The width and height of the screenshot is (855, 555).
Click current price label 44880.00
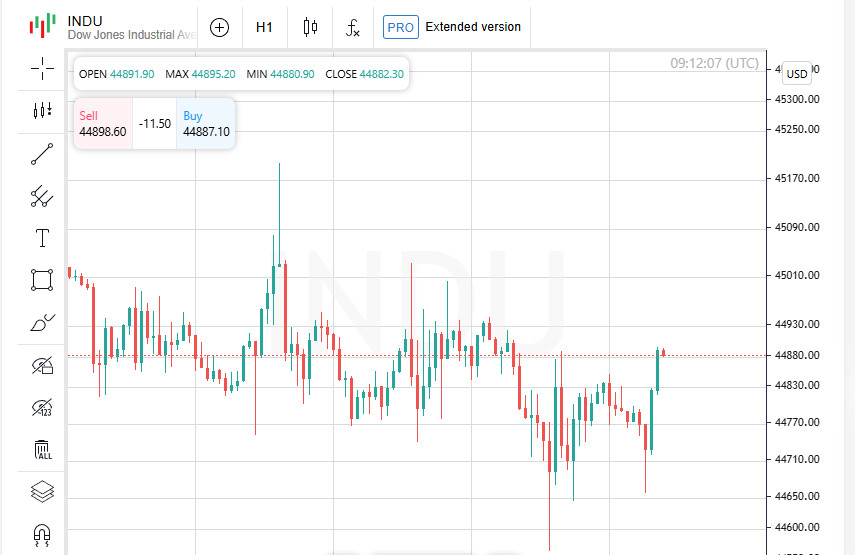(797, 355)
